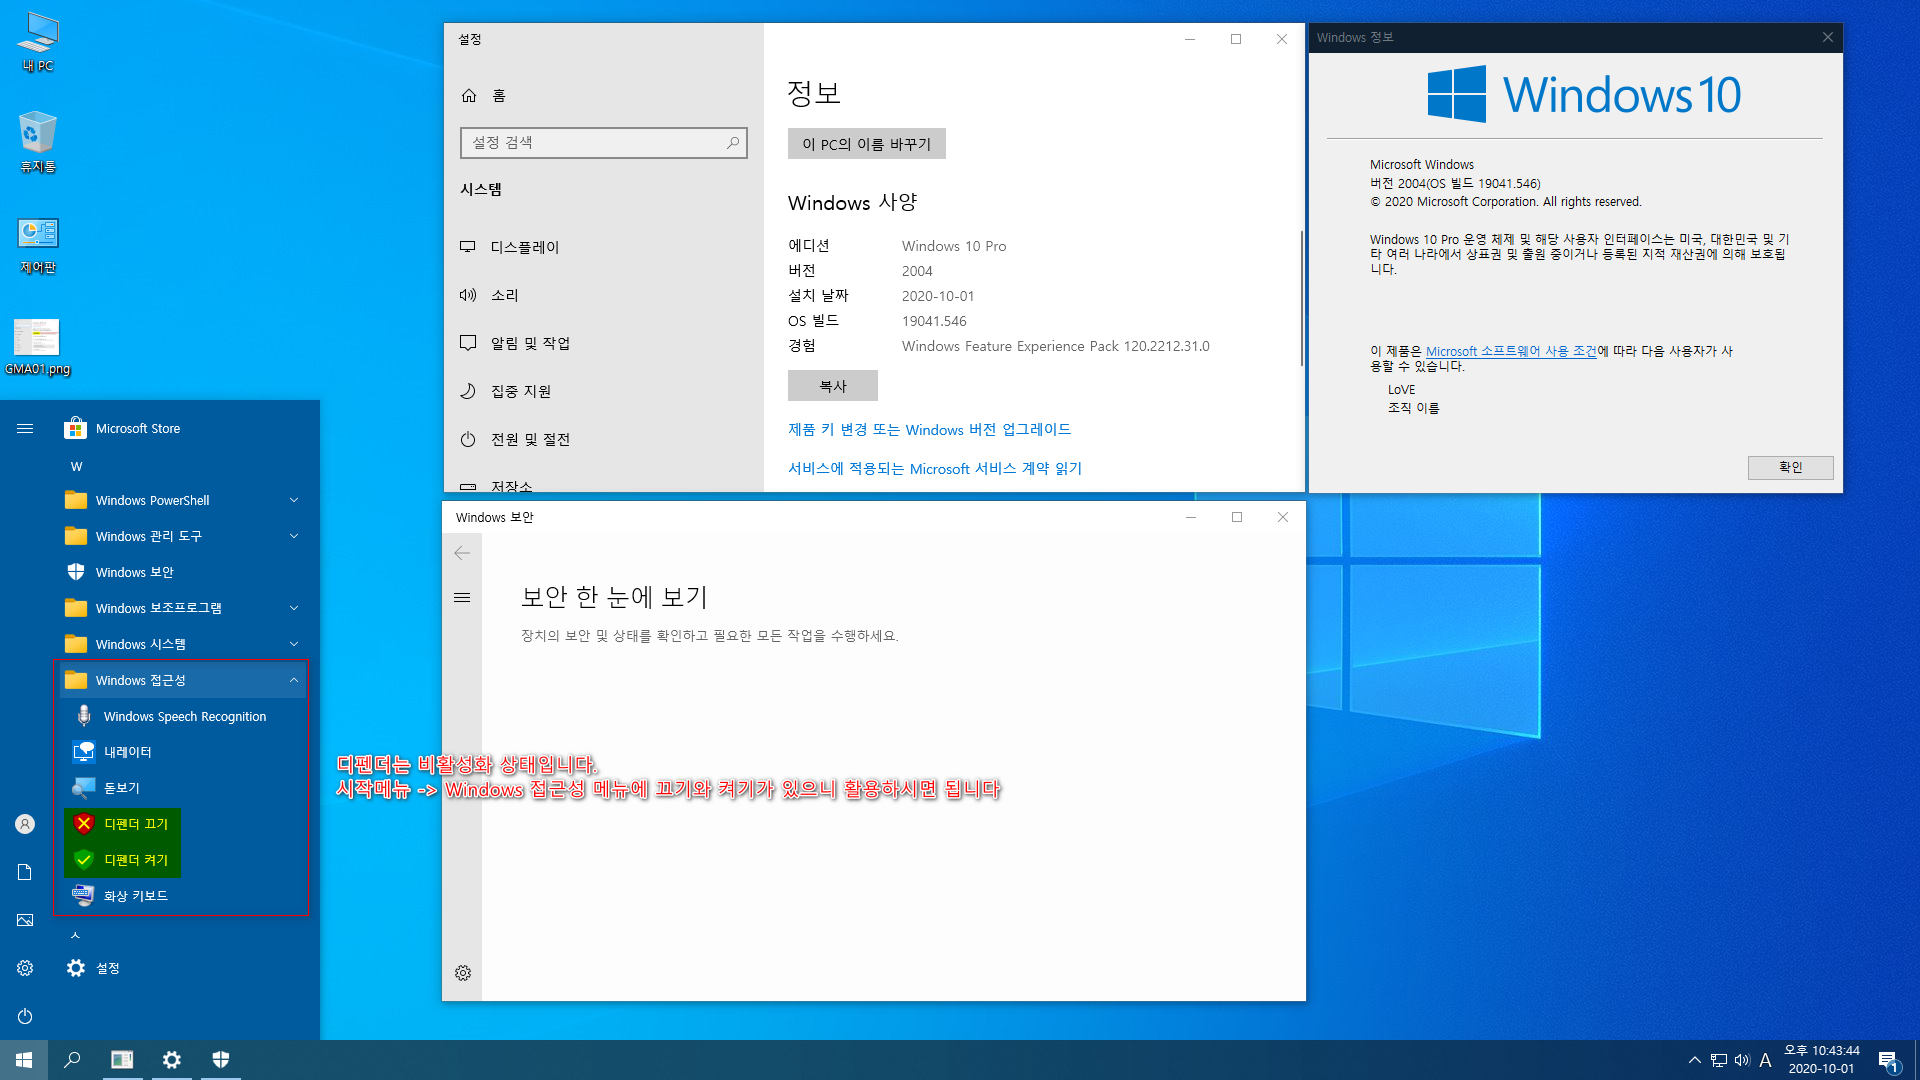Click the settings gear in Windows Security

click(463, 973)
